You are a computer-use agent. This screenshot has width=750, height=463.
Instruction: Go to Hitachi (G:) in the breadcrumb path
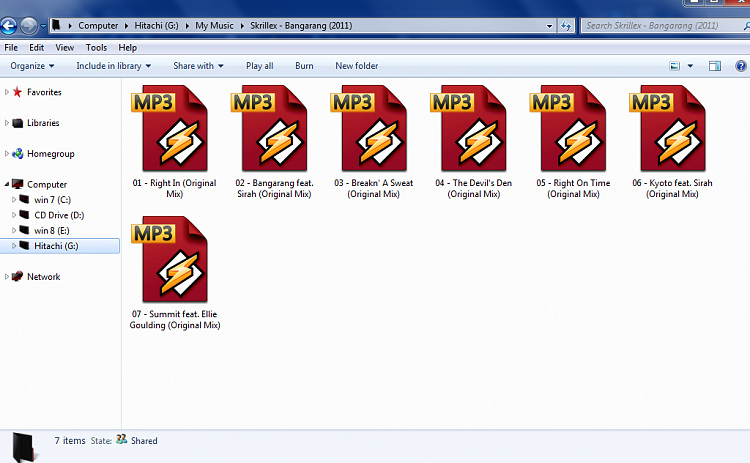[156, 25]
